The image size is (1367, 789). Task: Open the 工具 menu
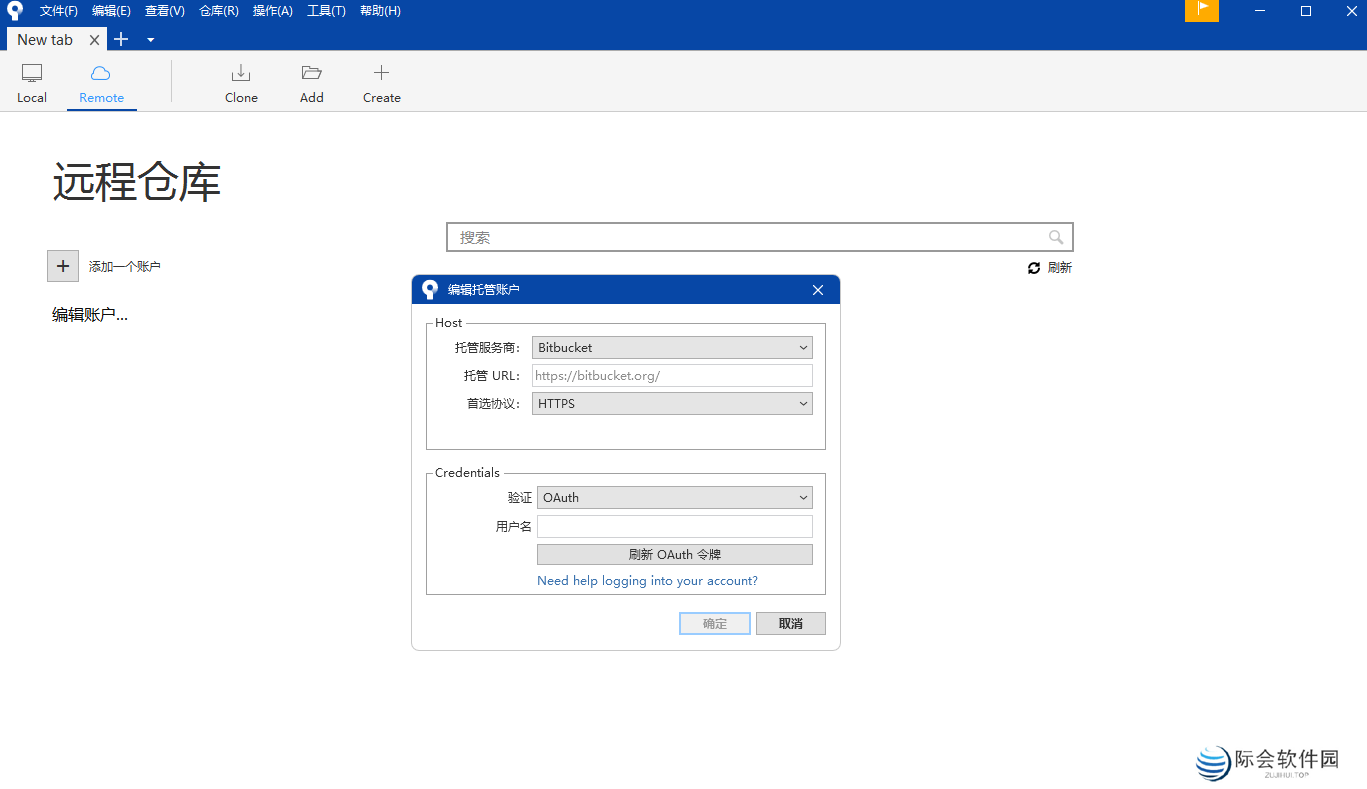coord(325,11)
